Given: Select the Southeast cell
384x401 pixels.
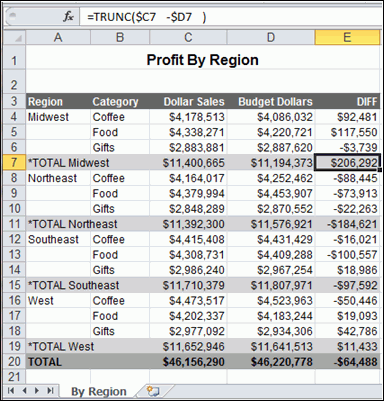Looking at the screenshot, I should tap(58, 239).
